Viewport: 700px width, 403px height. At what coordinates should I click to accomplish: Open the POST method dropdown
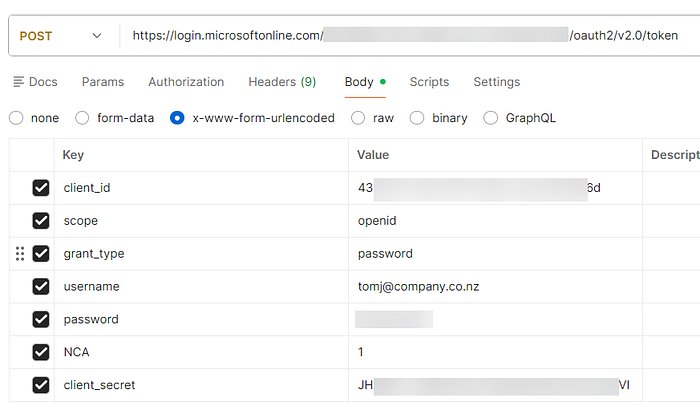[x=60, y=36]
